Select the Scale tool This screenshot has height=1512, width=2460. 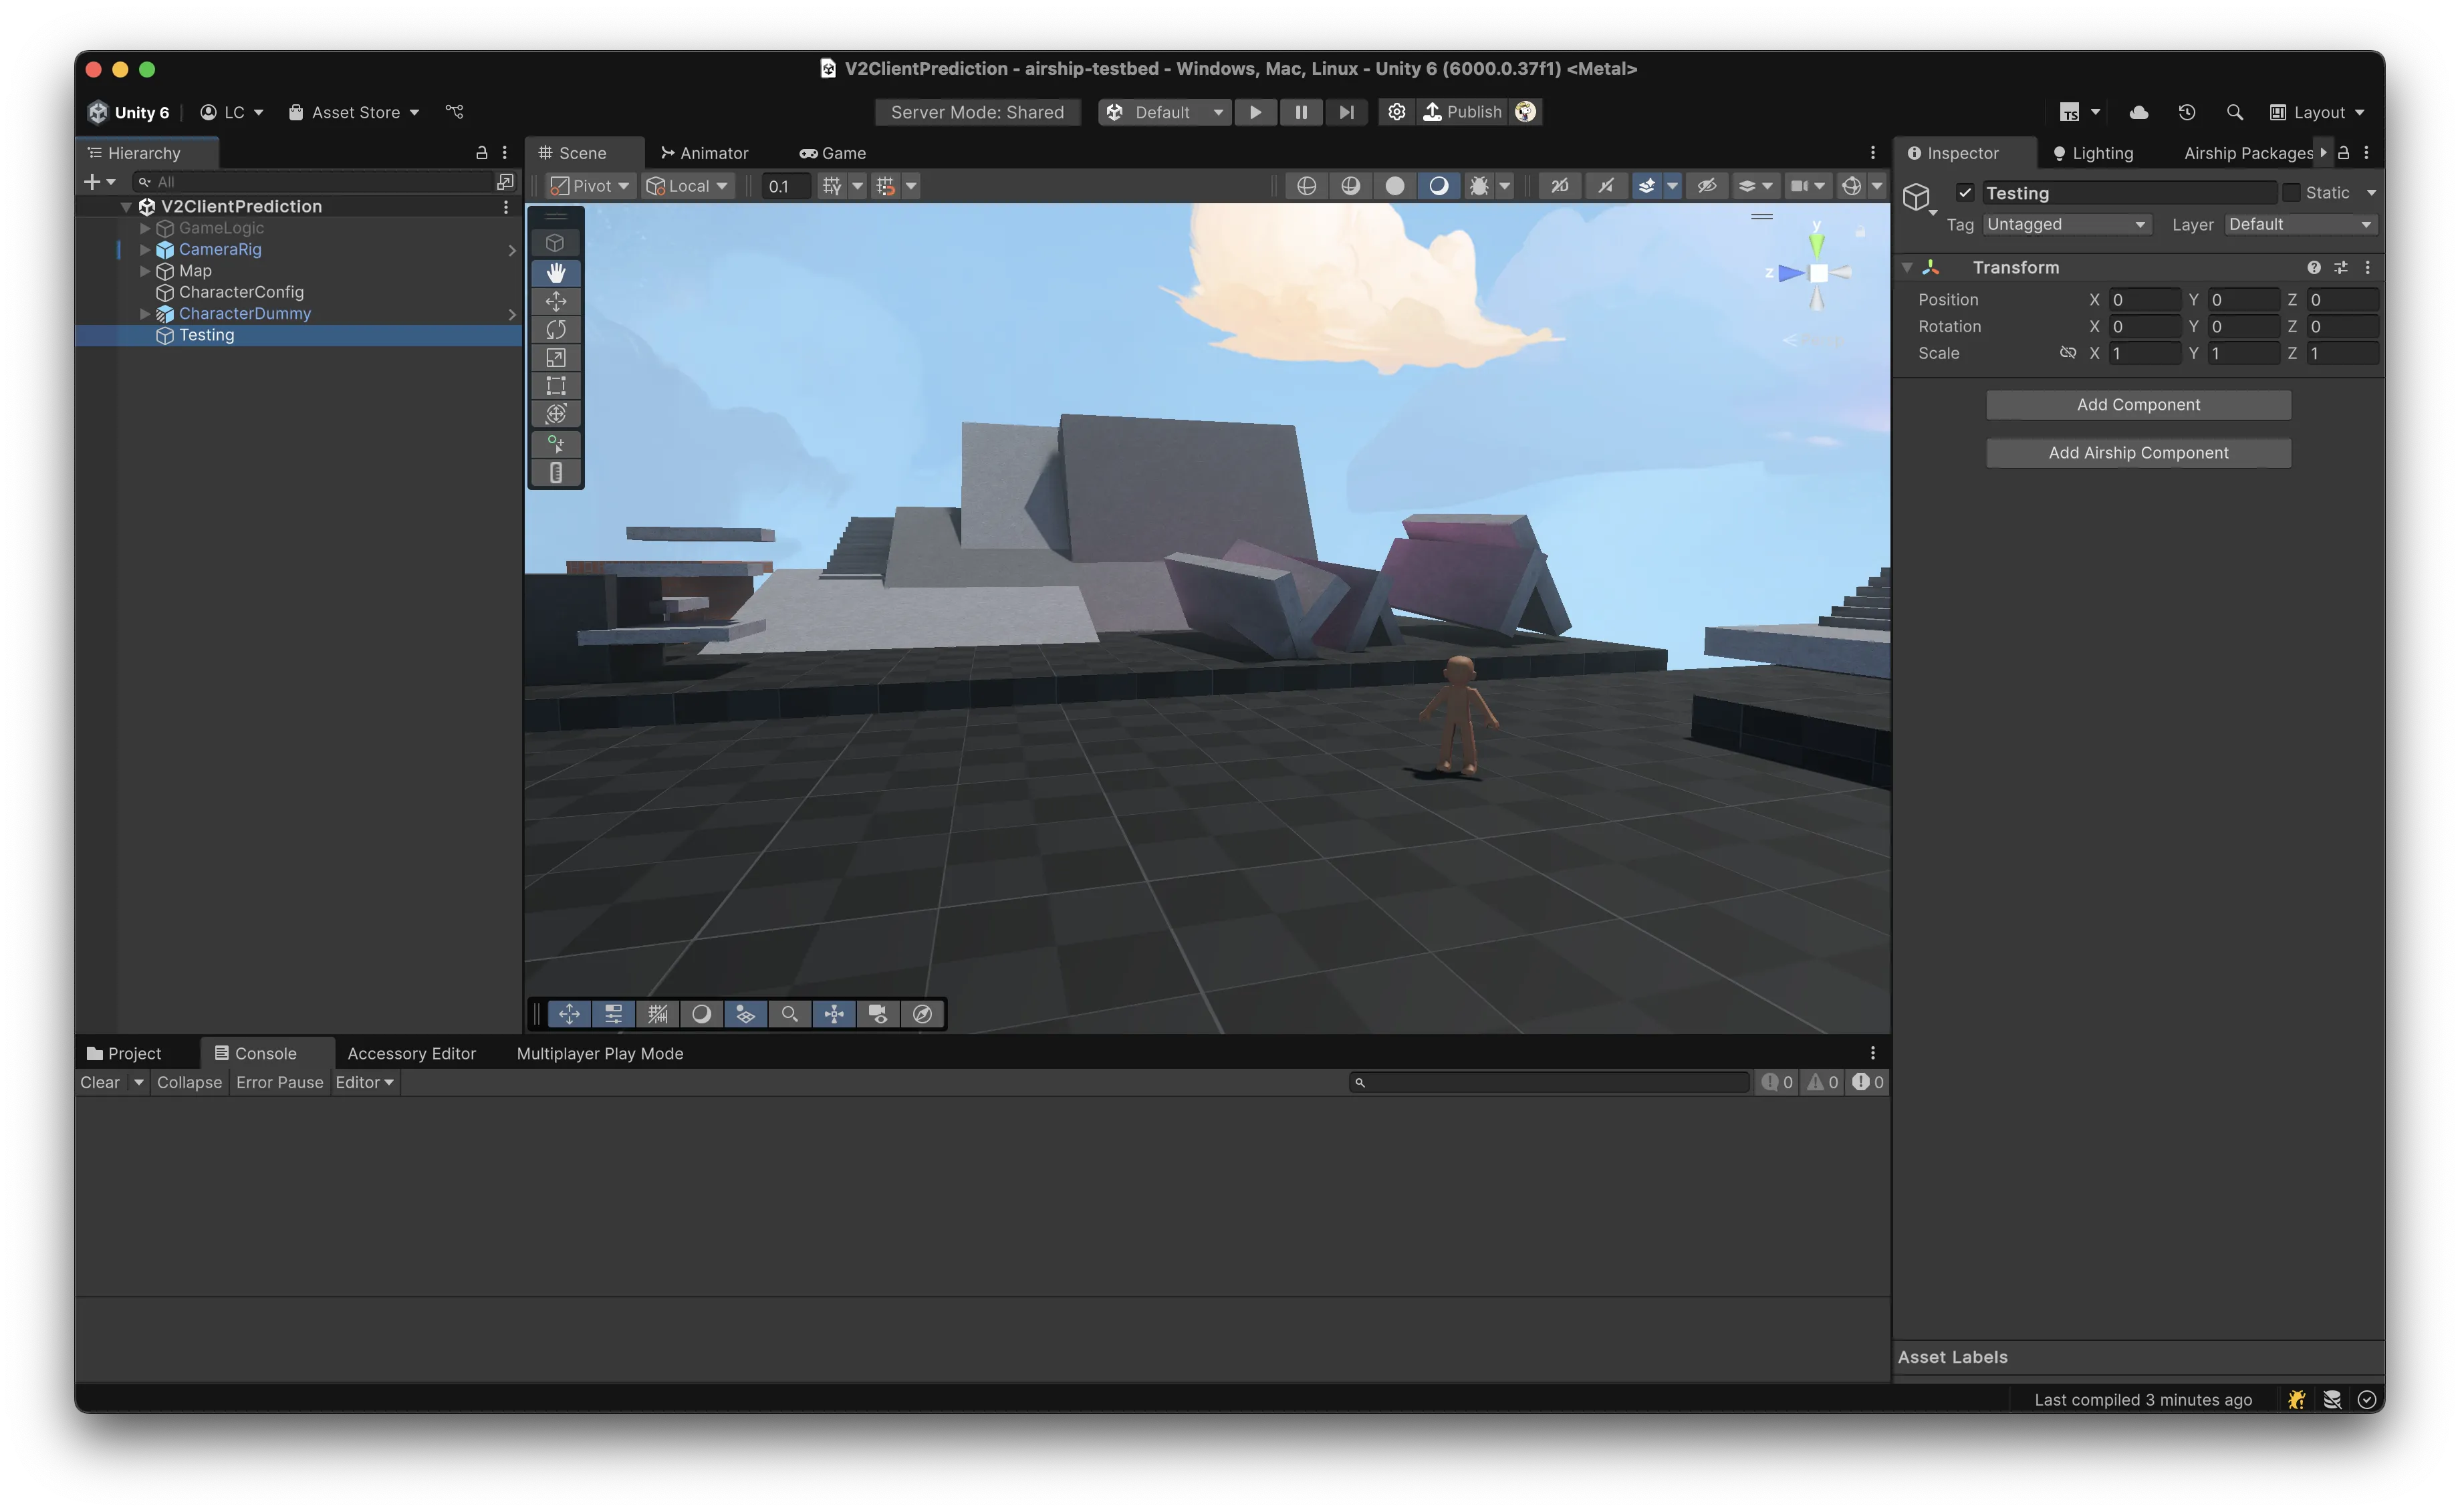(x=556, y=357)
